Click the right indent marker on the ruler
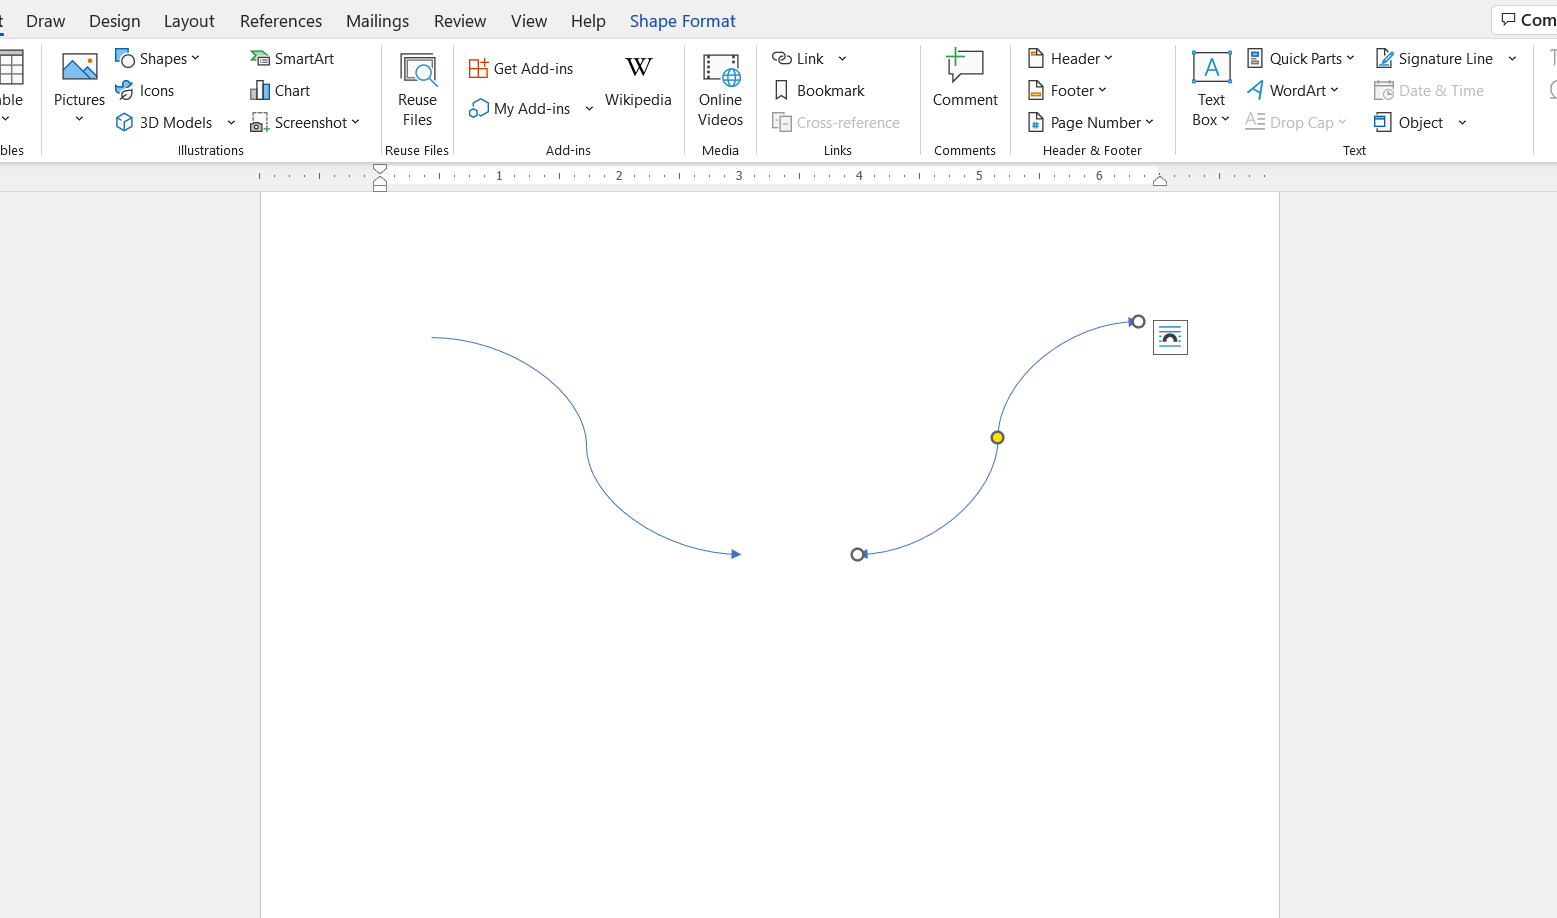The width and height of the screenshot is (1557, 918). [x=1160, y=180]
